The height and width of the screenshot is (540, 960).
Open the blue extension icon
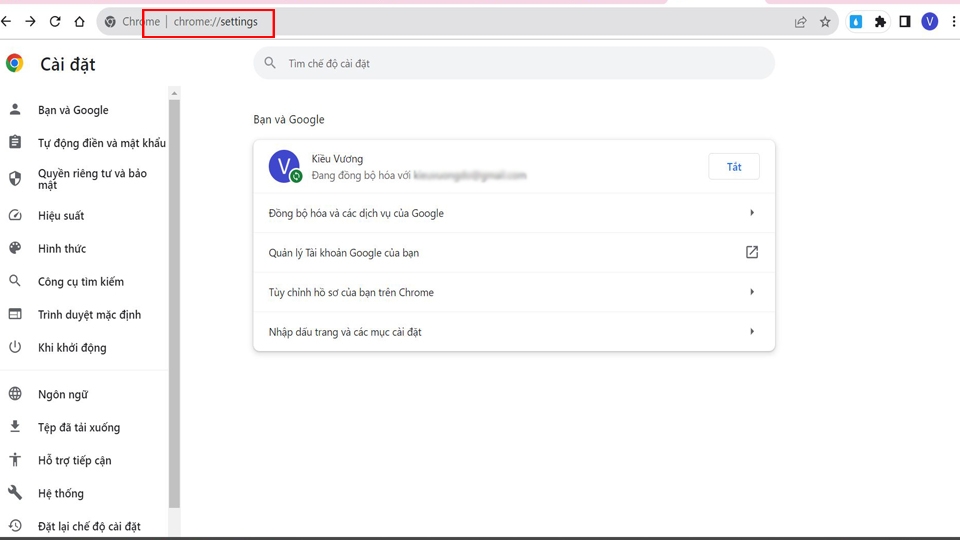(x=856, y=21)
